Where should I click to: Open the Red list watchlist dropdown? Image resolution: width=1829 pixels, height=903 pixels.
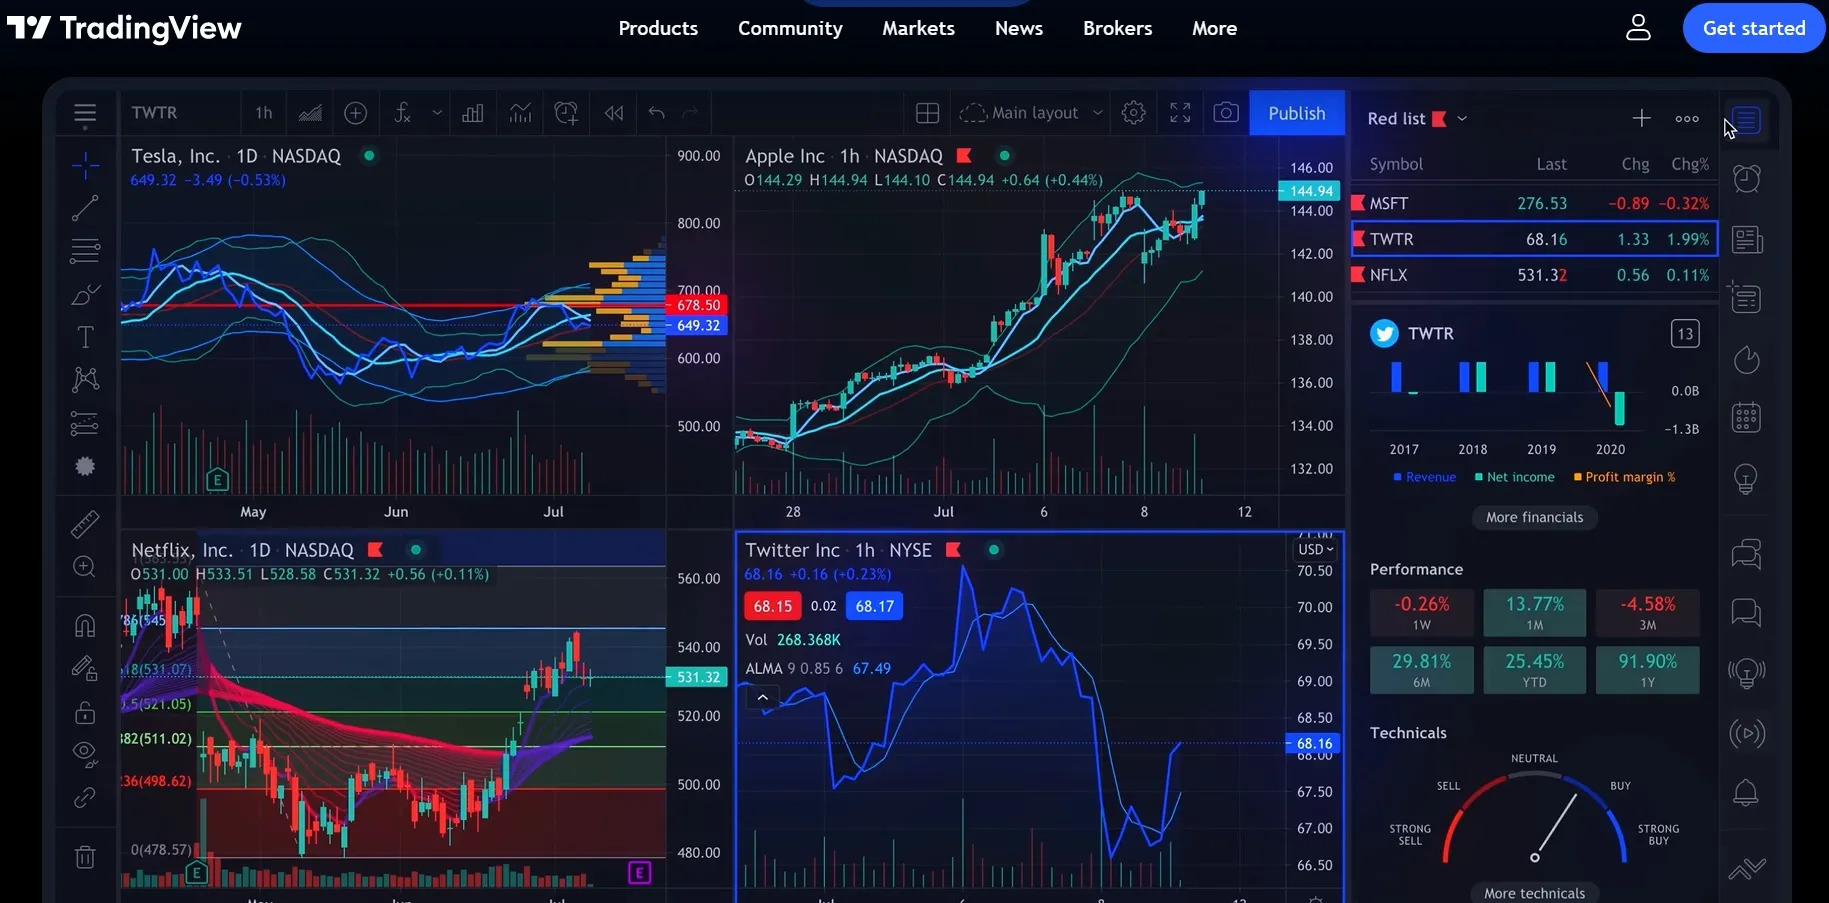point(1417,118)
